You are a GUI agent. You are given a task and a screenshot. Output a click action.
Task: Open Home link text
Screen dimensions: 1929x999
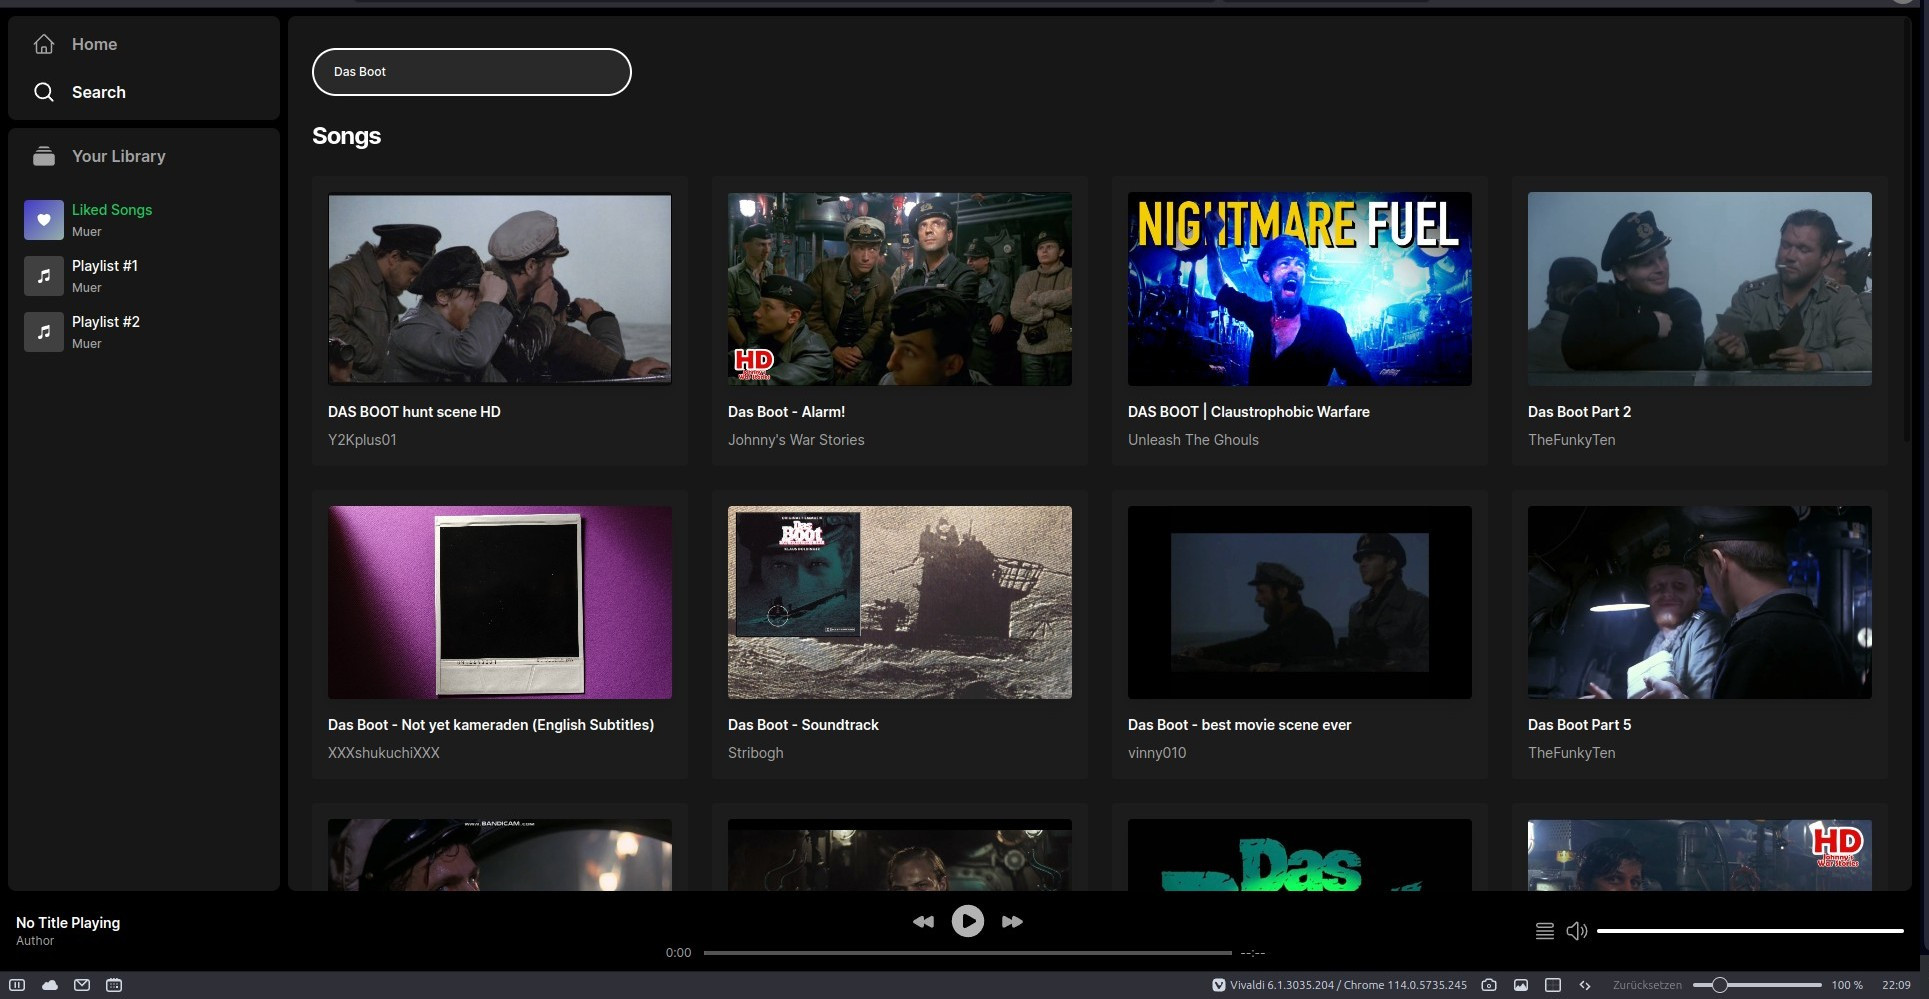pyautogui.click(x=94, y=44)
